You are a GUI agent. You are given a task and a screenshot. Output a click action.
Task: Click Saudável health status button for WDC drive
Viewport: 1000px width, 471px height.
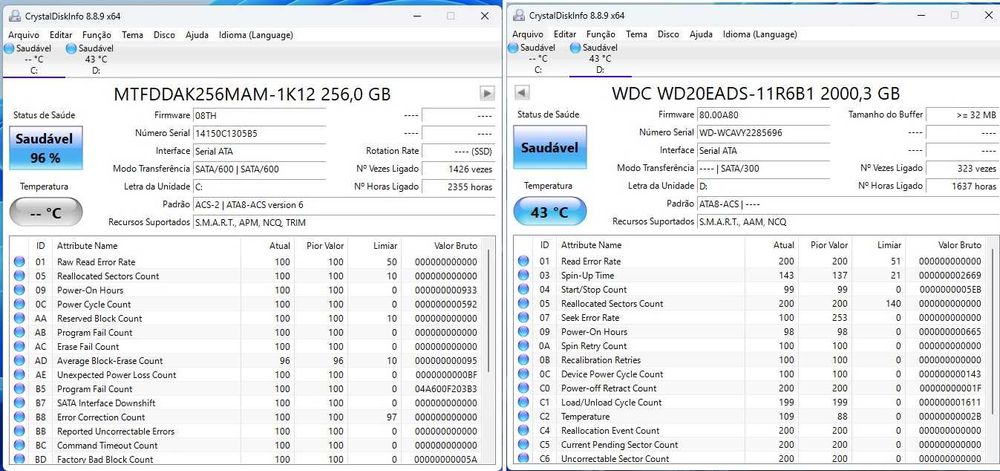coord(550,147)
